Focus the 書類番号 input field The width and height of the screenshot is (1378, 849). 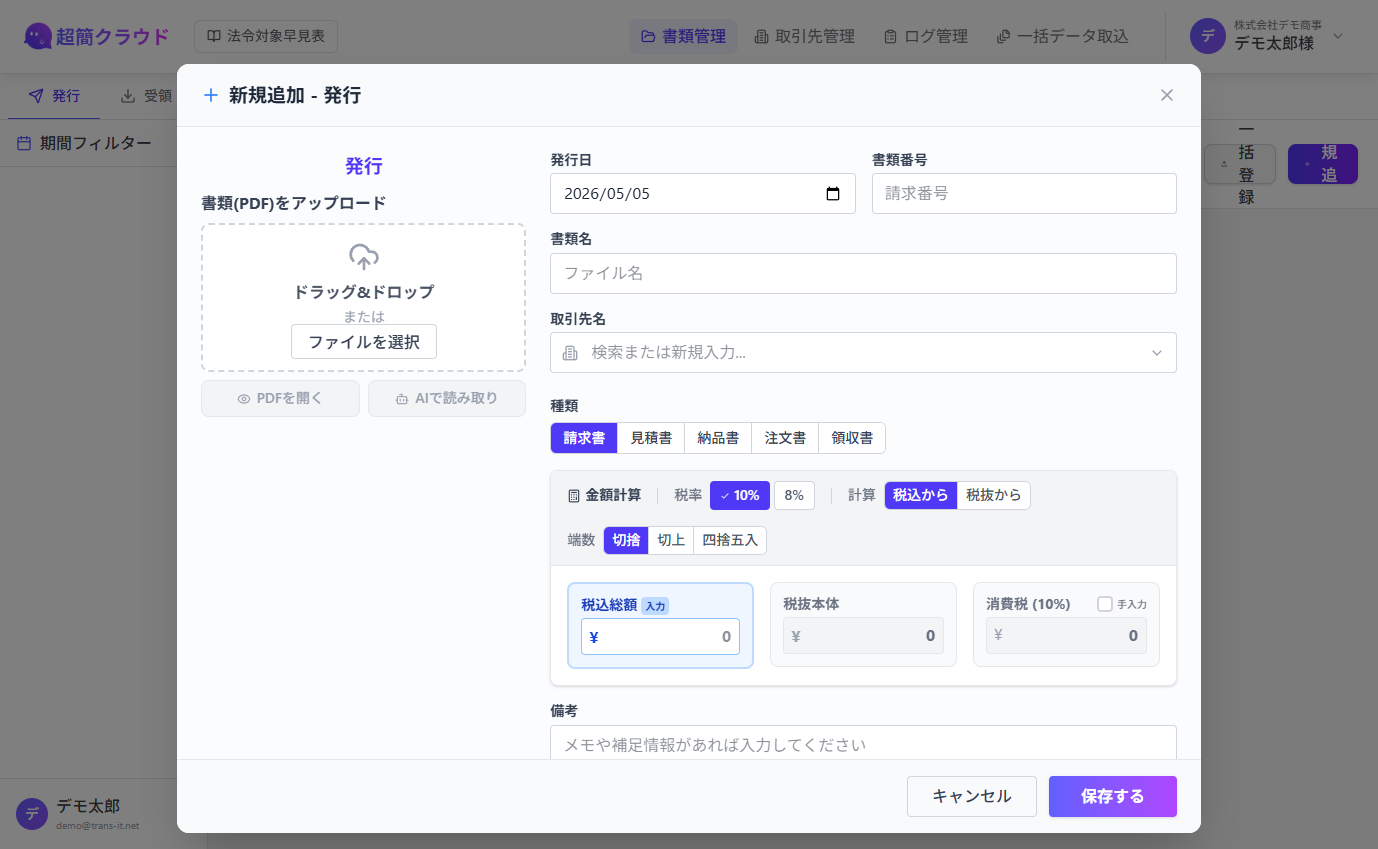coord(1024,194)
